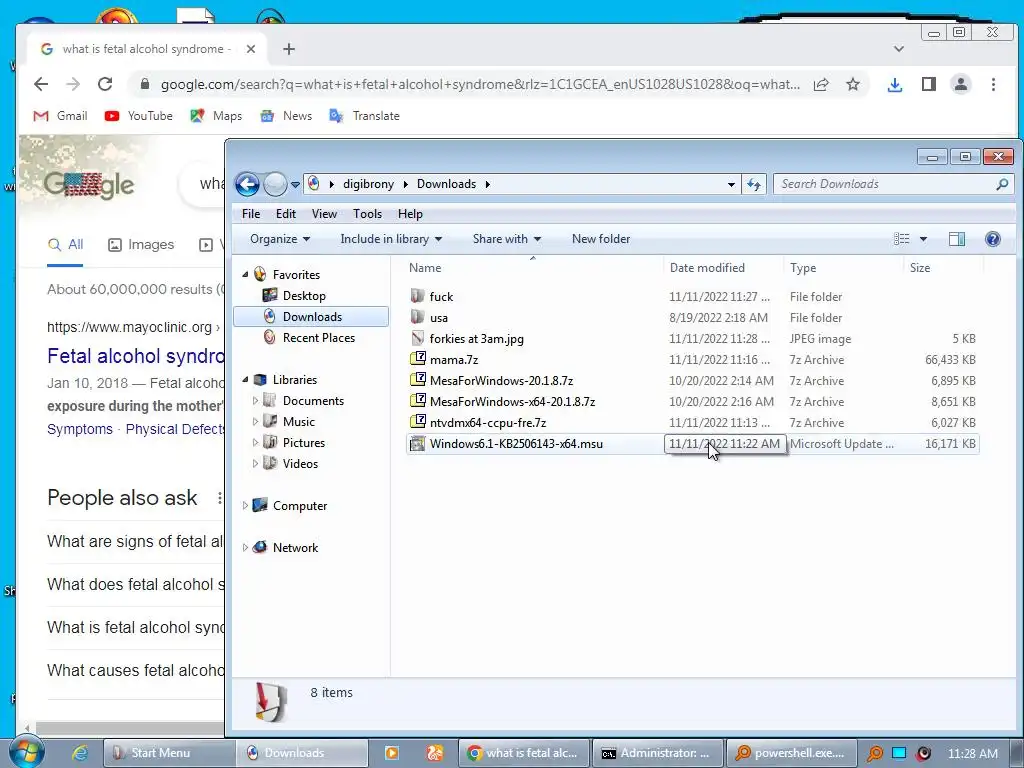
Task: Select the forkies at 3am.jpg file
Action: (x=476, y=339)
